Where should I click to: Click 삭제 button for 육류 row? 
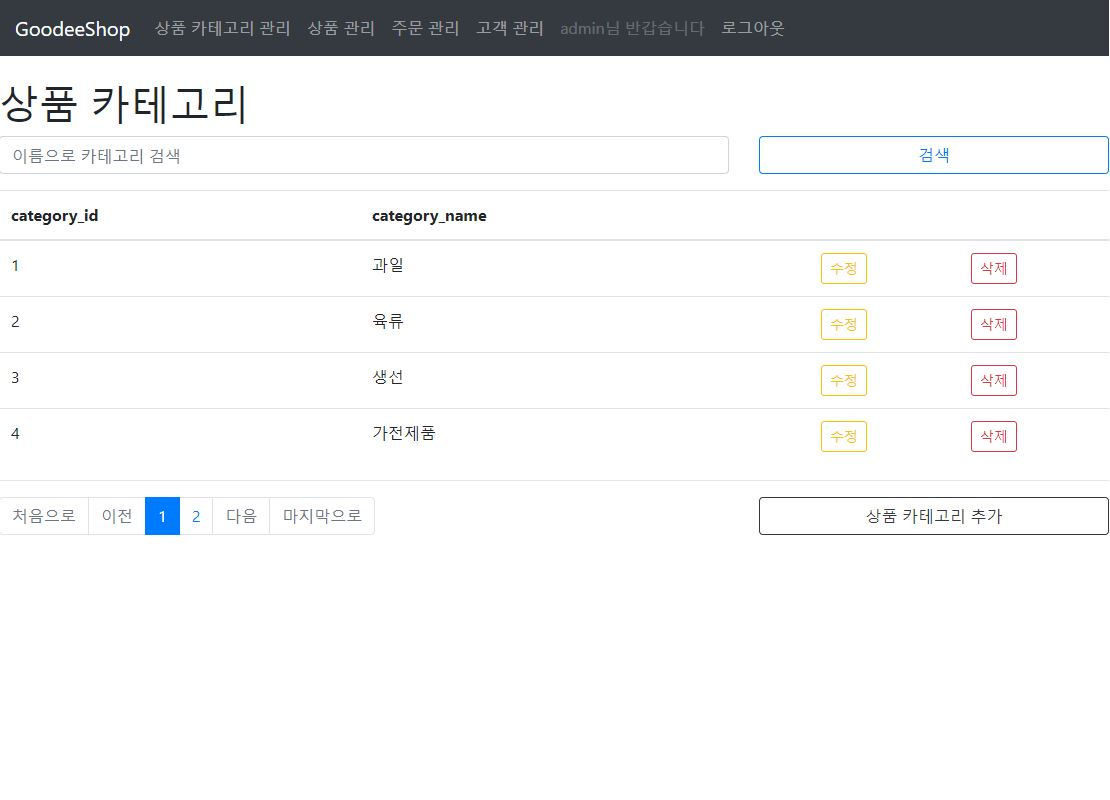click(994, 324)
